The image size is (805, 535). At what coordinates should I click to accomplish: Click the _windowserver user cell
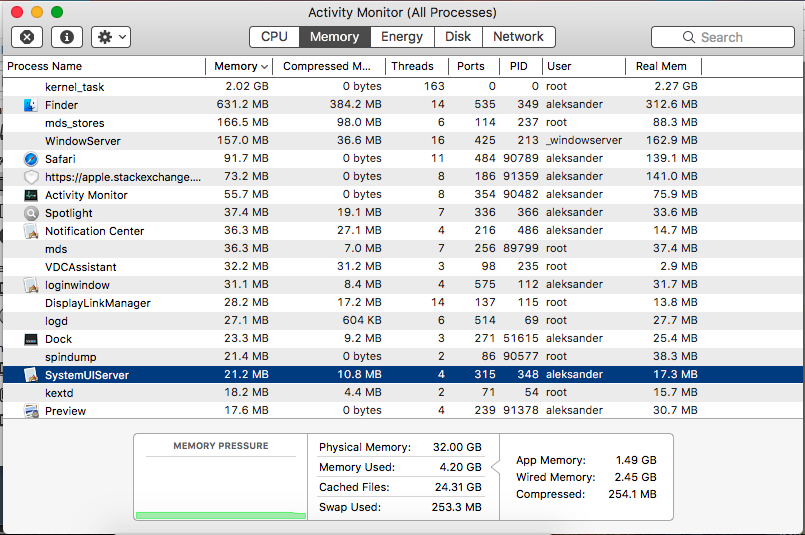(584, 140)
